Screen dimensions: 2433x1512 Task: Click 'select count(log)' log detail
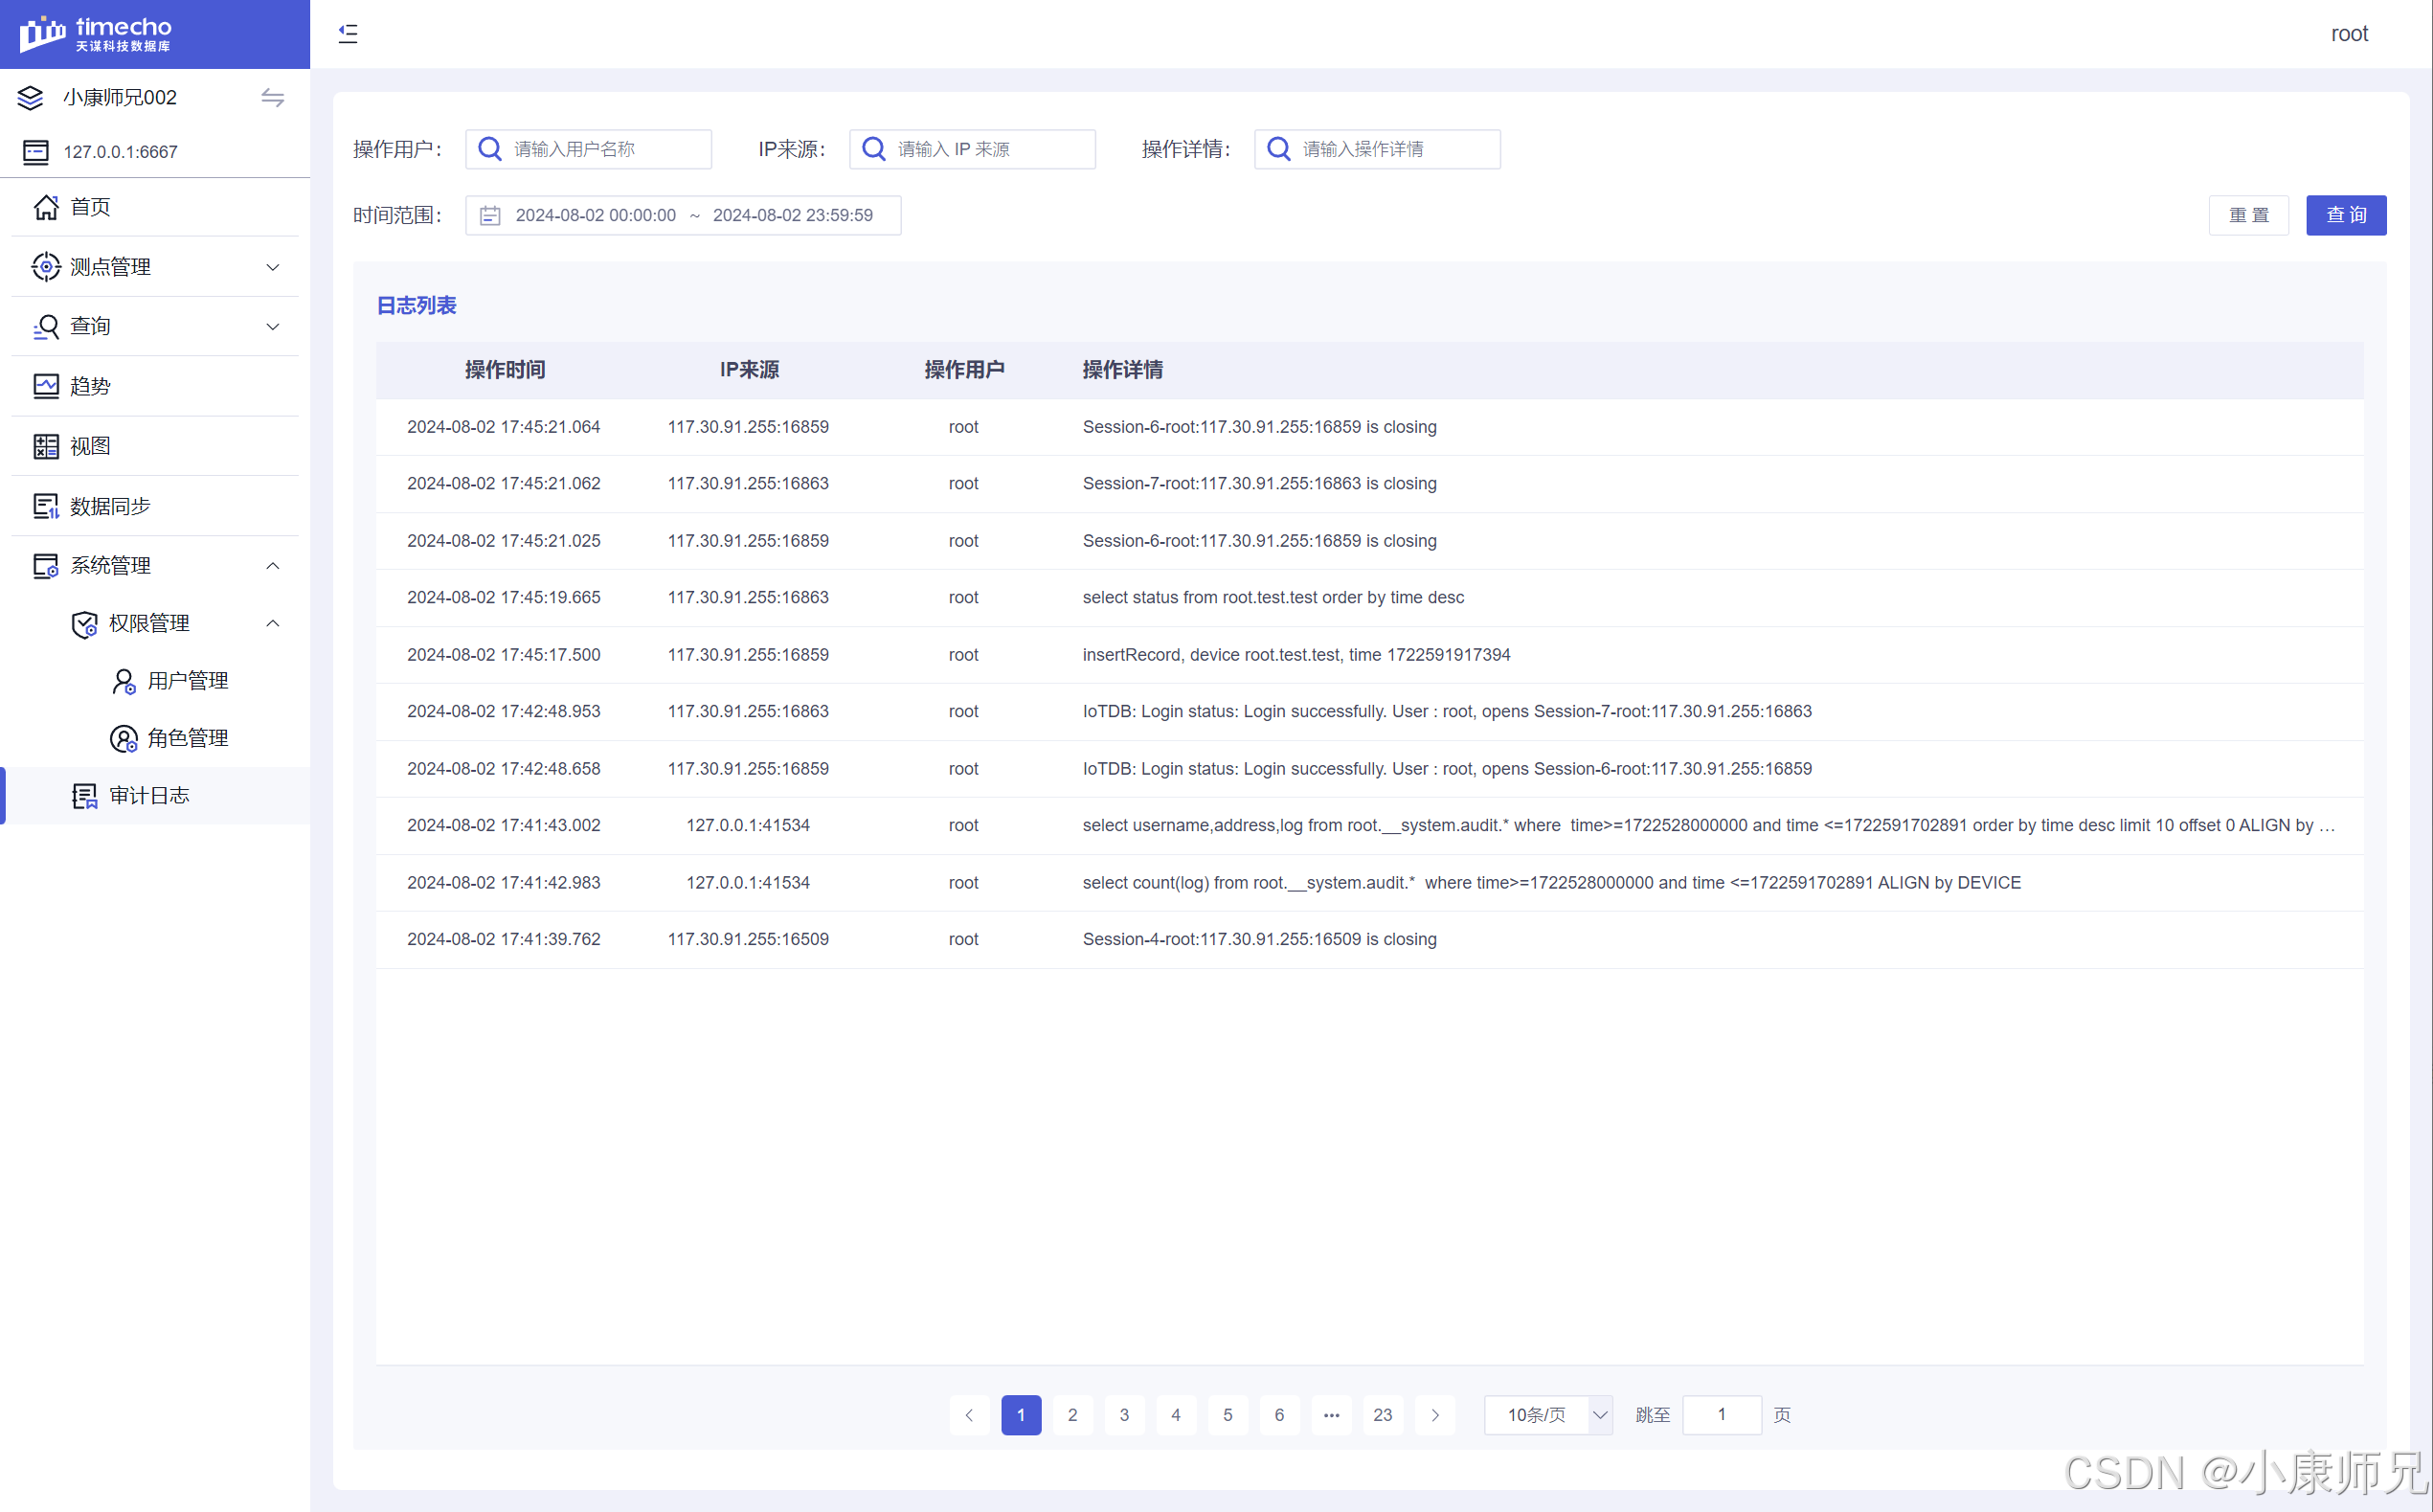(1552, 883)
